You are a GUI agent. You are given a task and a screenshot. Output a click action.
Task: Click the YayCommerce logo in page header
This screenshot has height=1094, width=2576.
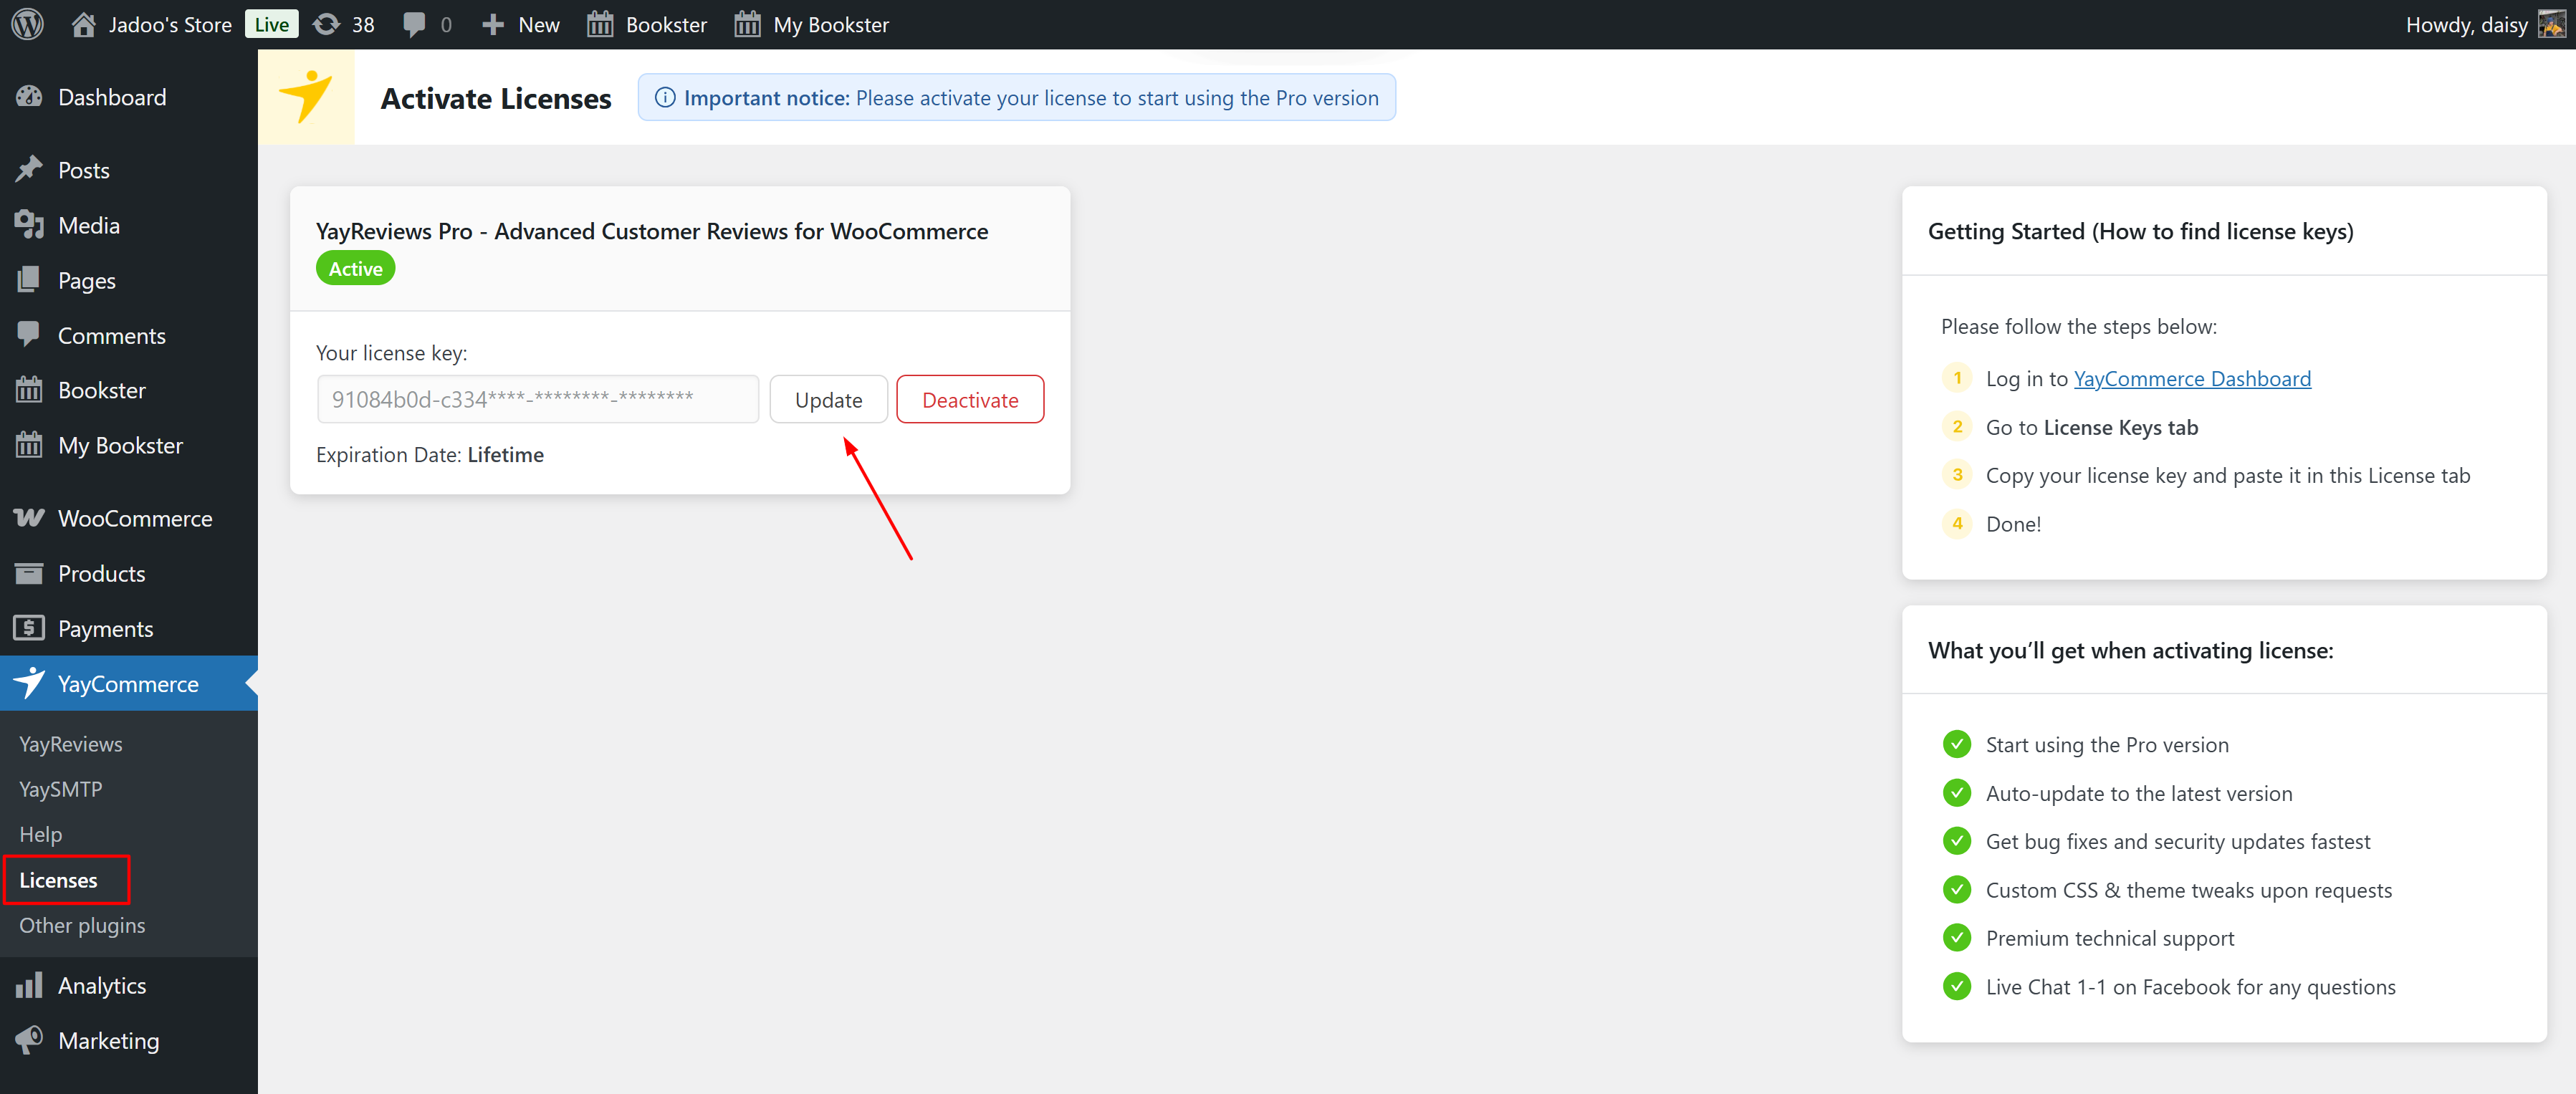coord(306,97)
